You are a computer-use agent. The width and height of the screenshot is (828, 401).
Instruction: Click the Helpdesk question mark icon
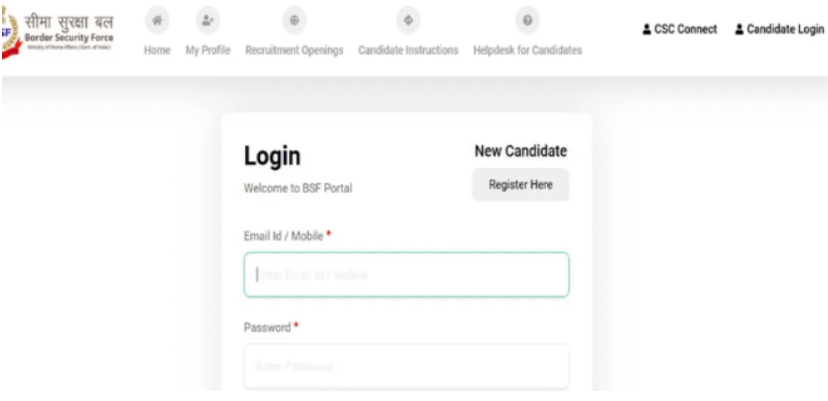tap(527, 20)
